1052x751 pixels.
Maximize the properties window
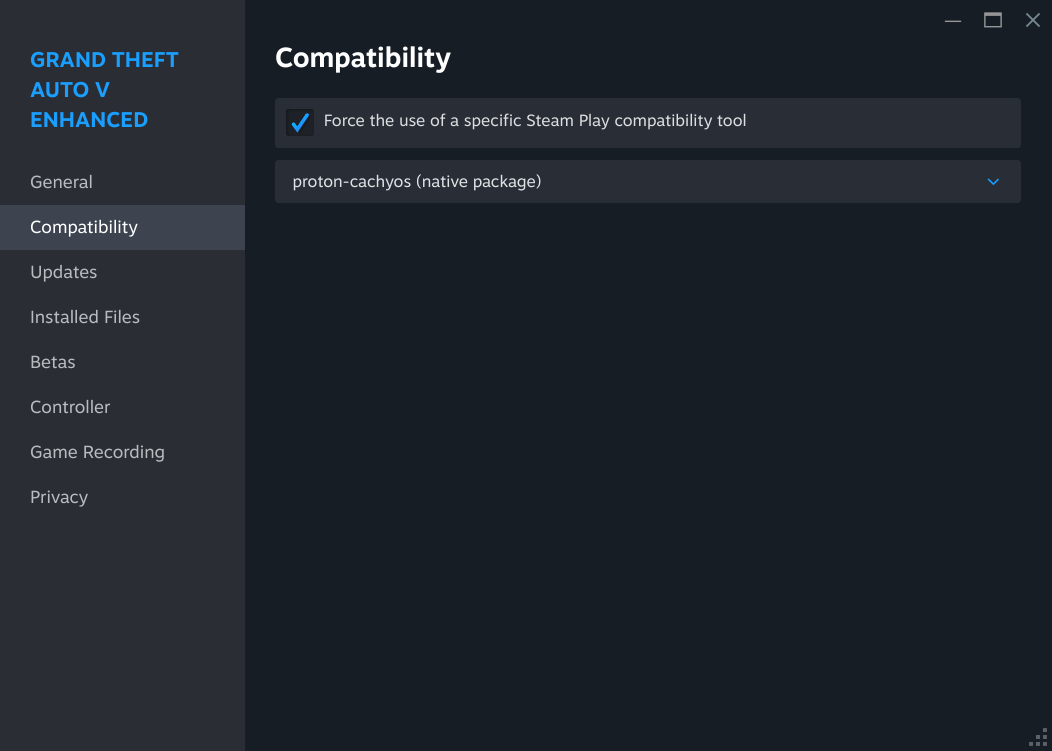pyautogui.click(x=993, y=21)
